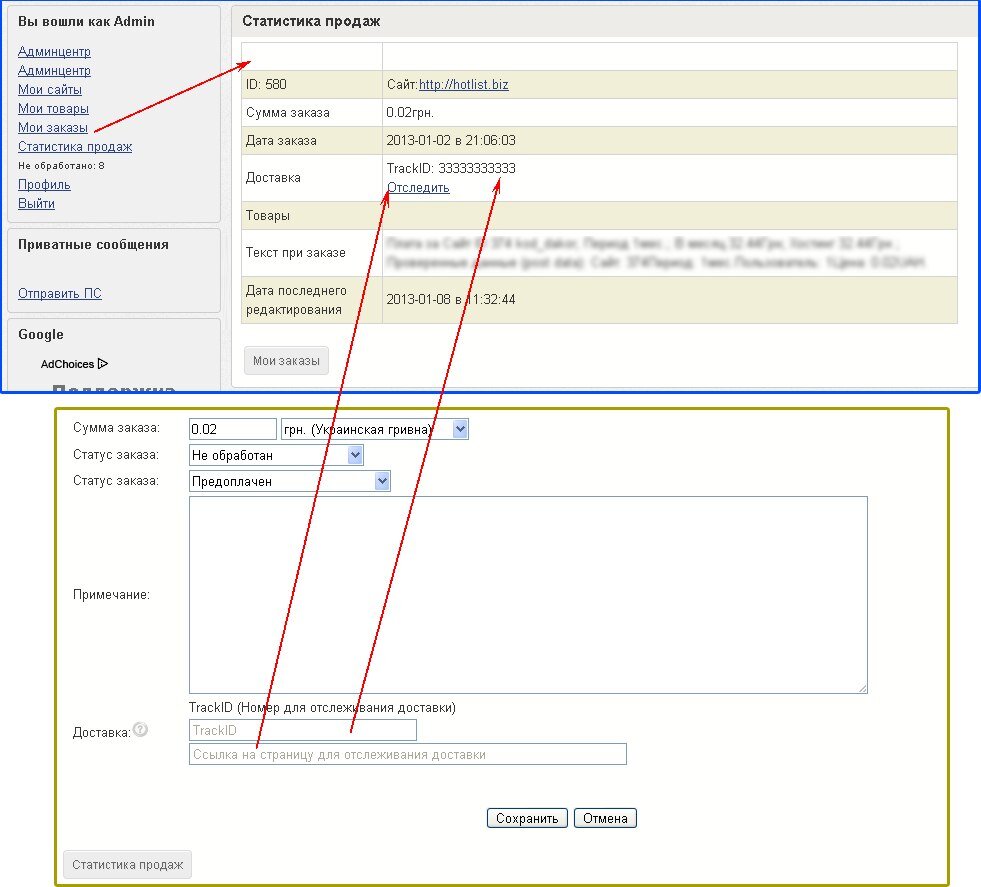This screenshot has width=981, height=887.
Task: Open the Мои сайты sidebar link
Action: (x=50, y=90)
